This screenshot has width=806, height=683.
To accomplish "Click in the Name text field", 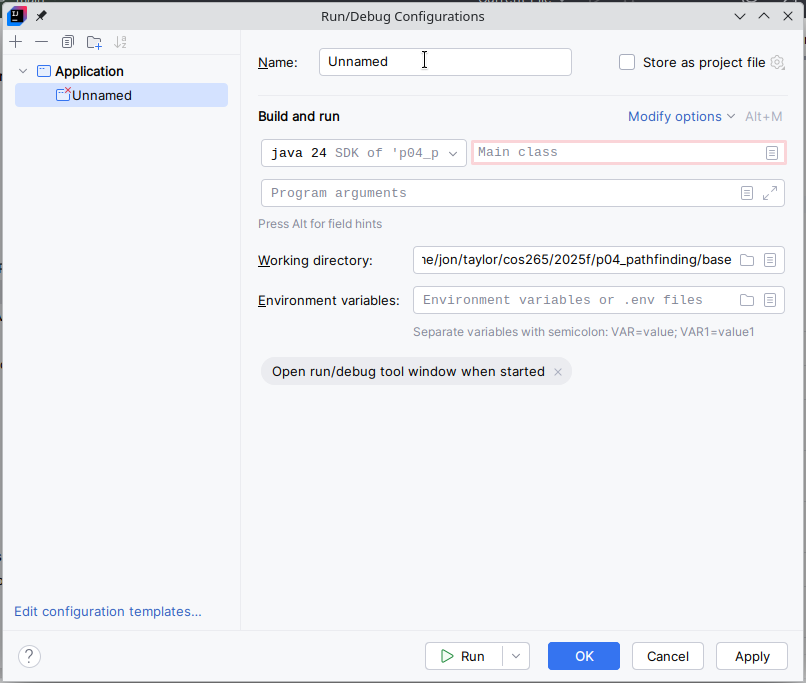I will pyautogui.click(x=445, y=62).
